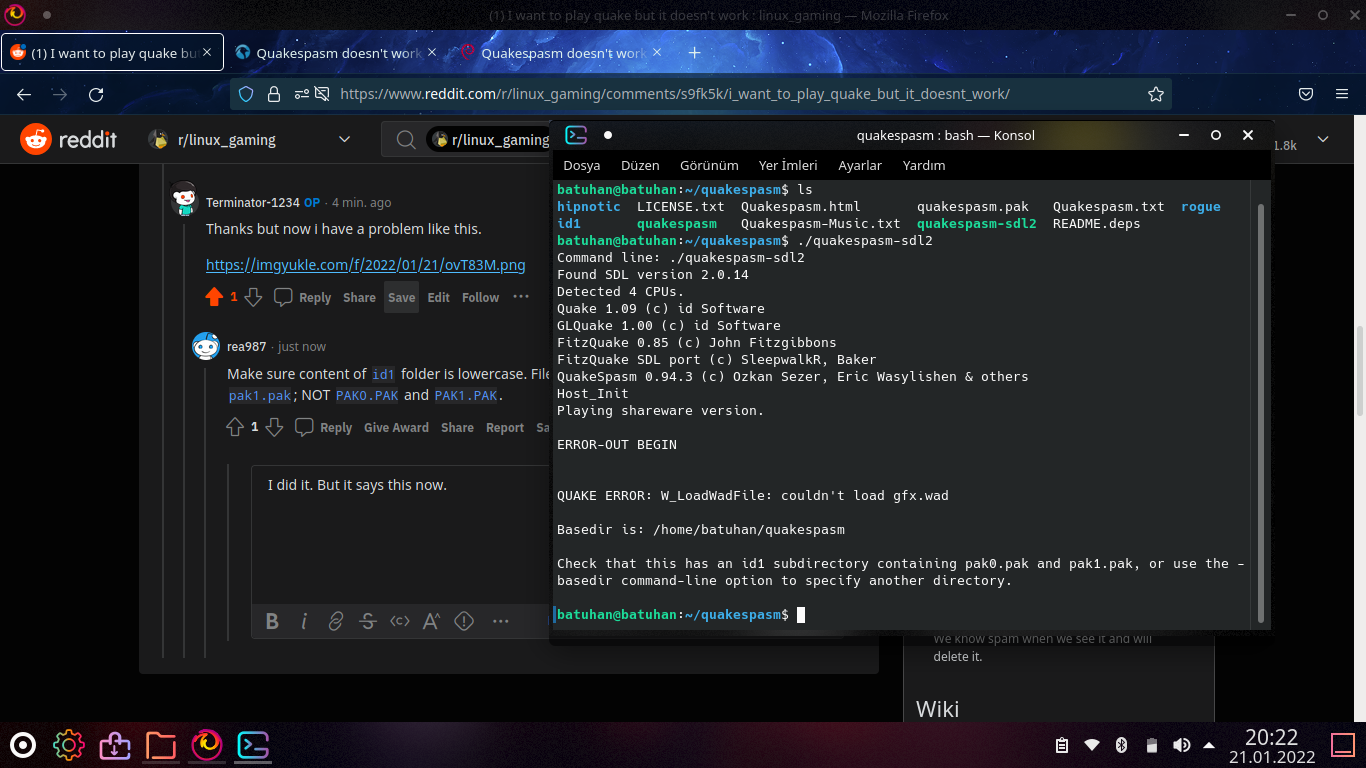Give Award to rea987's comment

tap(396, 427)
